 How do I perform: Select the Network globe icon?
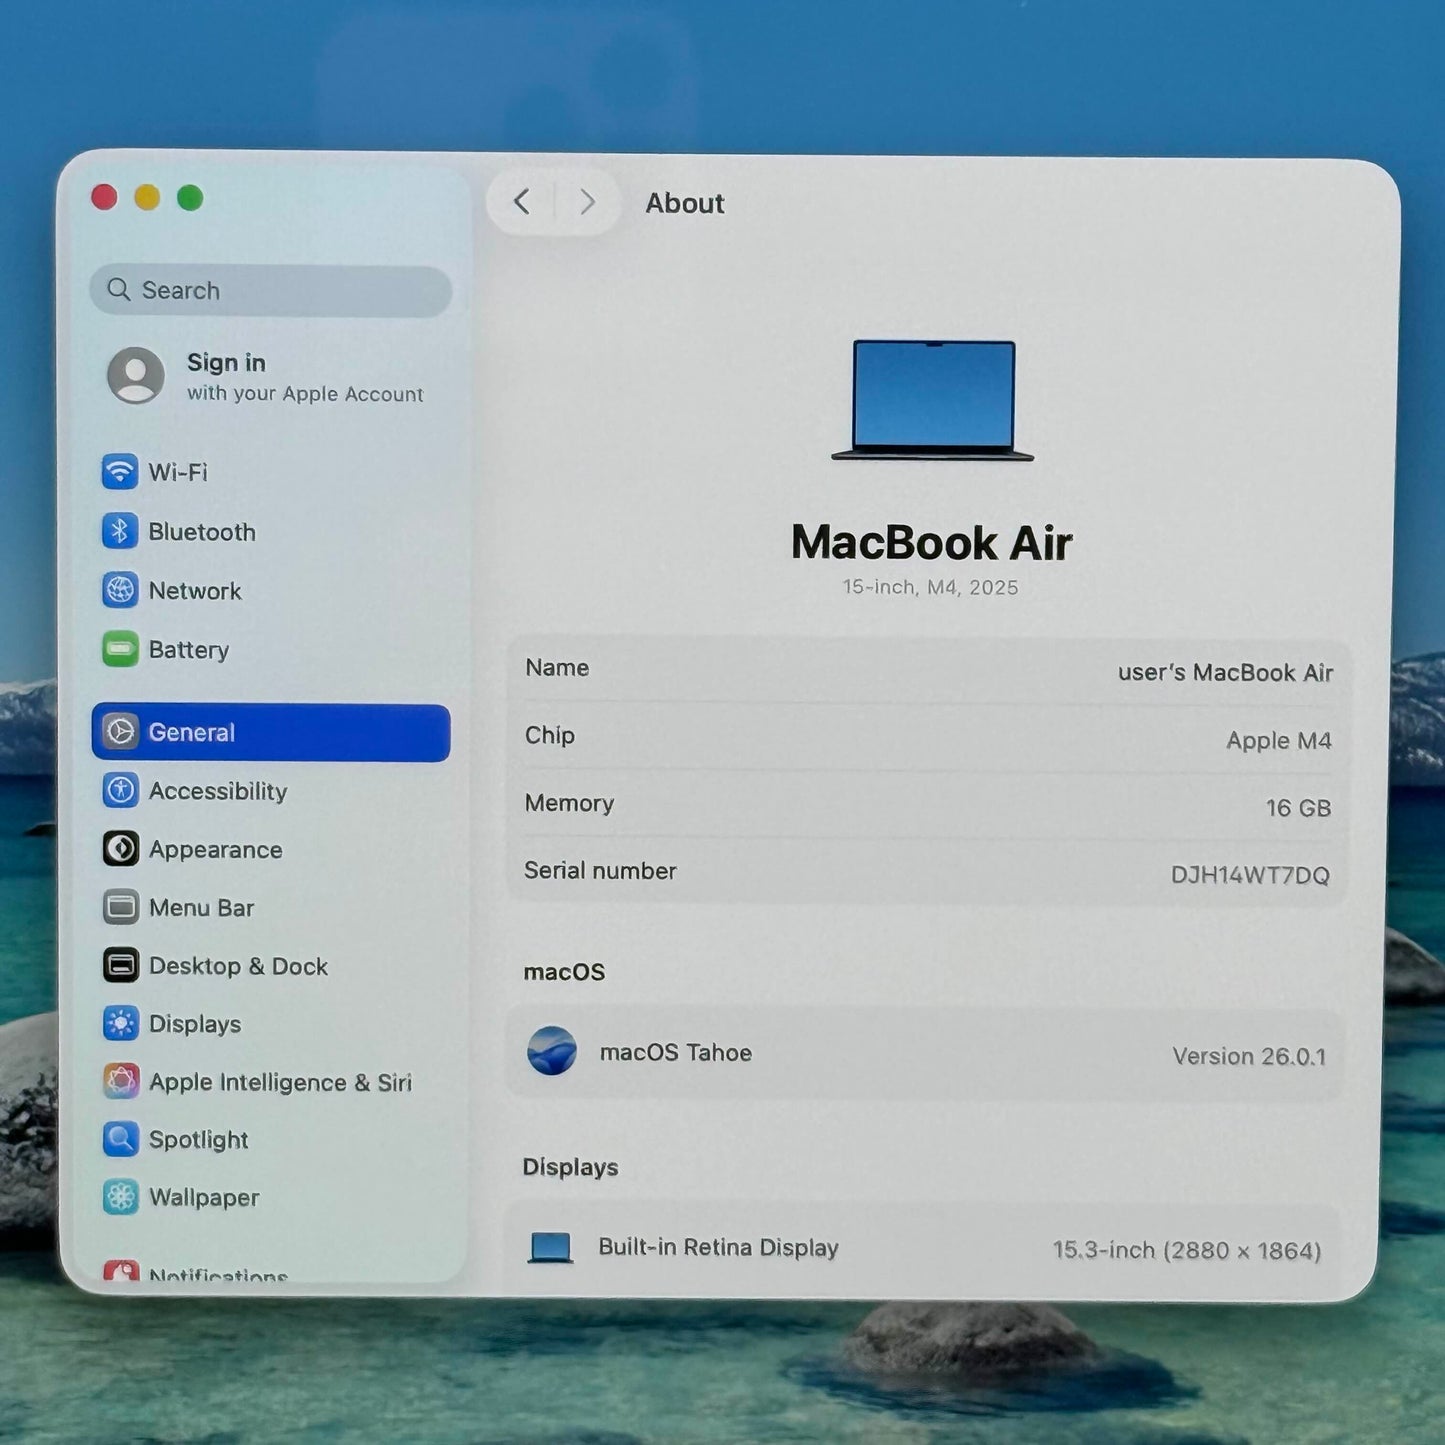[x=120, y=590]
